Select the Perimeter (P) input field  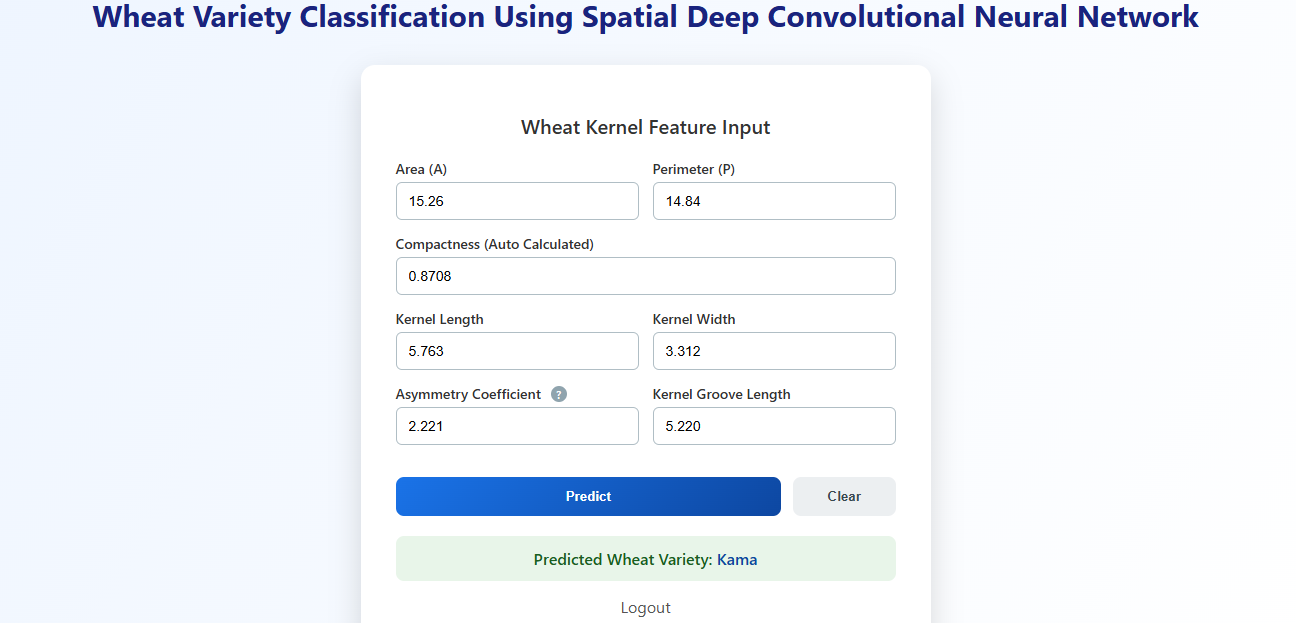click(774, 201)
